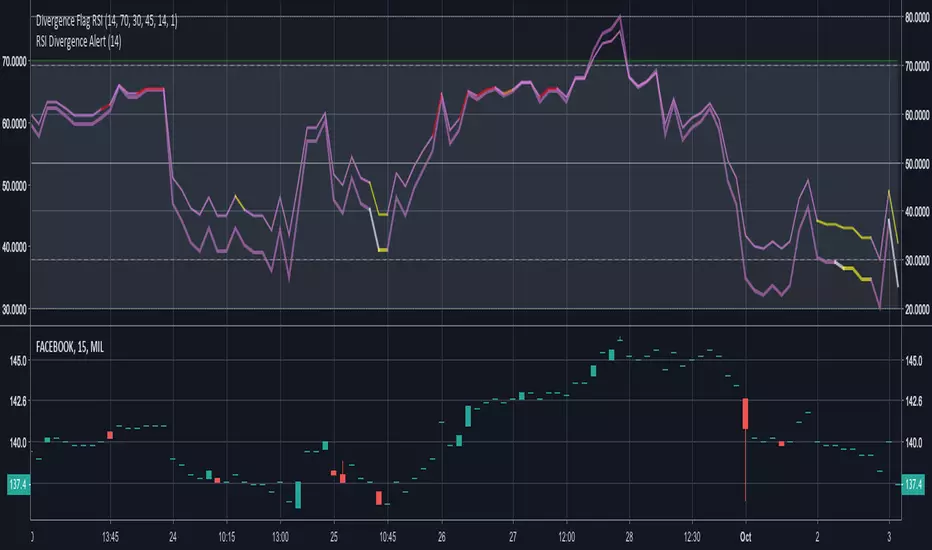This screenshot has width=932, height=550.
Task: Click the 28 date label on time axis
Action: (x=629, y=537)
